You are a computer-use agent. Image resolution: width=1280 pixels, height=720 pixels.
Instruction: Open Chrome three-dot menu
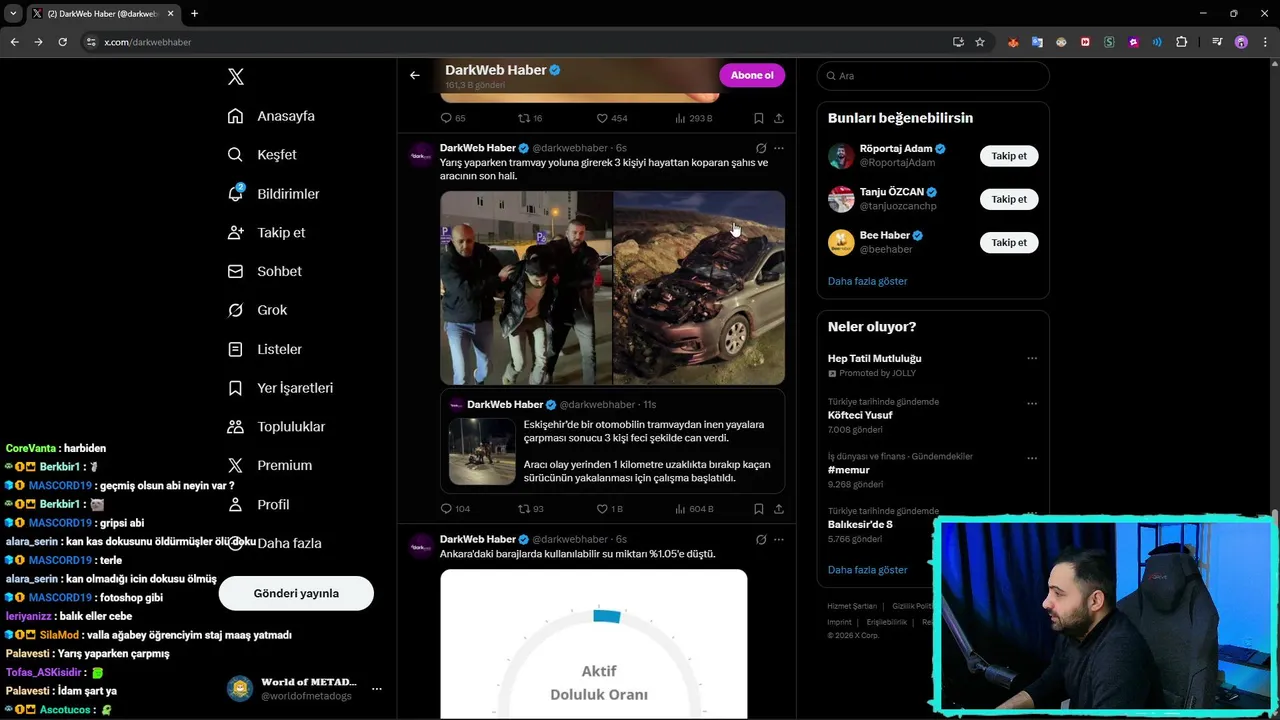point(1264,42)
